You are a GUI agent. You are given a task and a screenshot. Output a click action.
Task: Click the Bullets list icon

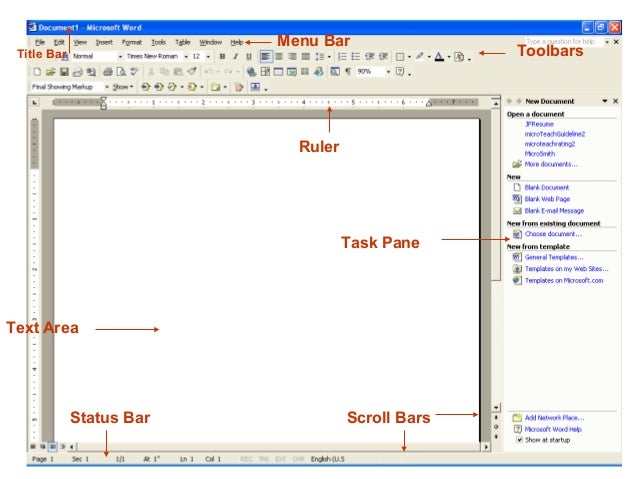click(x=356, y=57)
